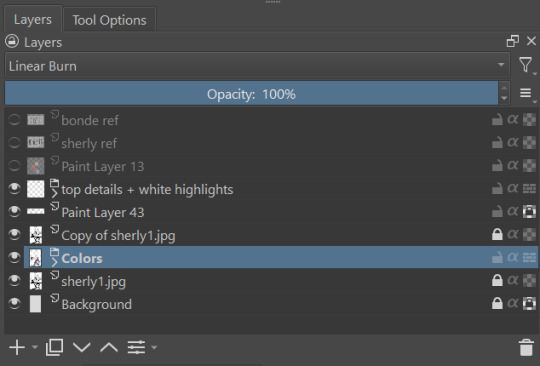540x366 pixels.
Task: Switch to the Tool Options tab
Action: click(x=109, y=20)
